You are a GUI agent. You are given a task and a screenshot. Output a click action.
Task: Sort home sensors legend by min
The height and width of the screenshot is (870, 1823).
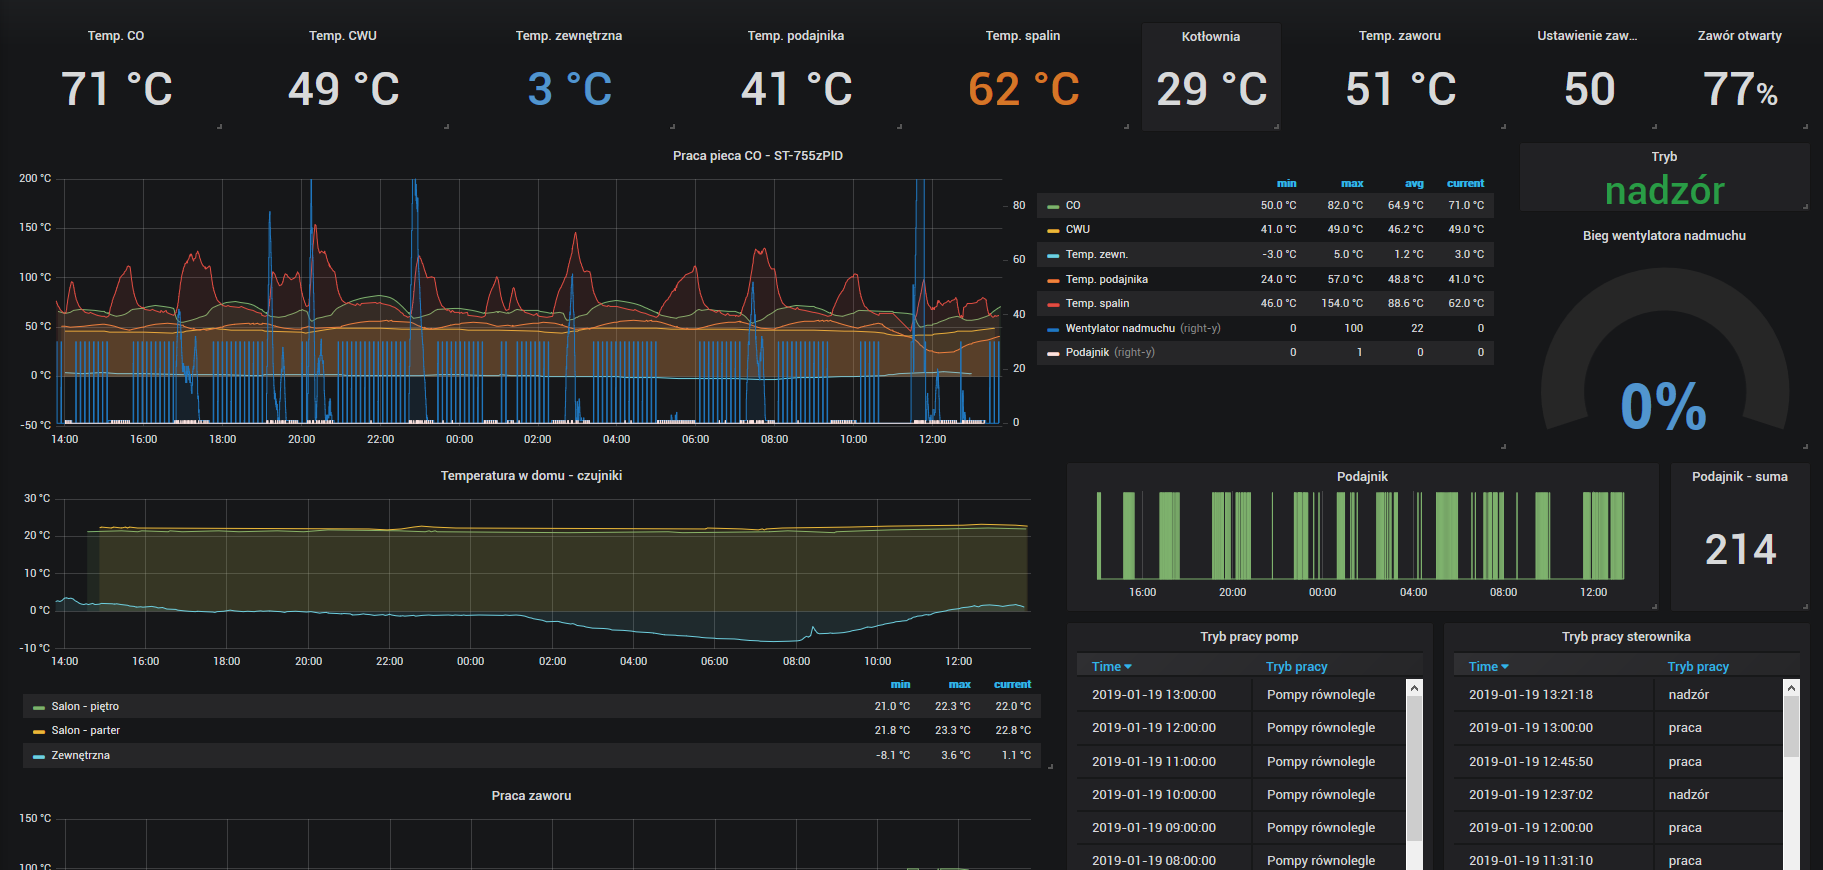(x=900, y=685)
